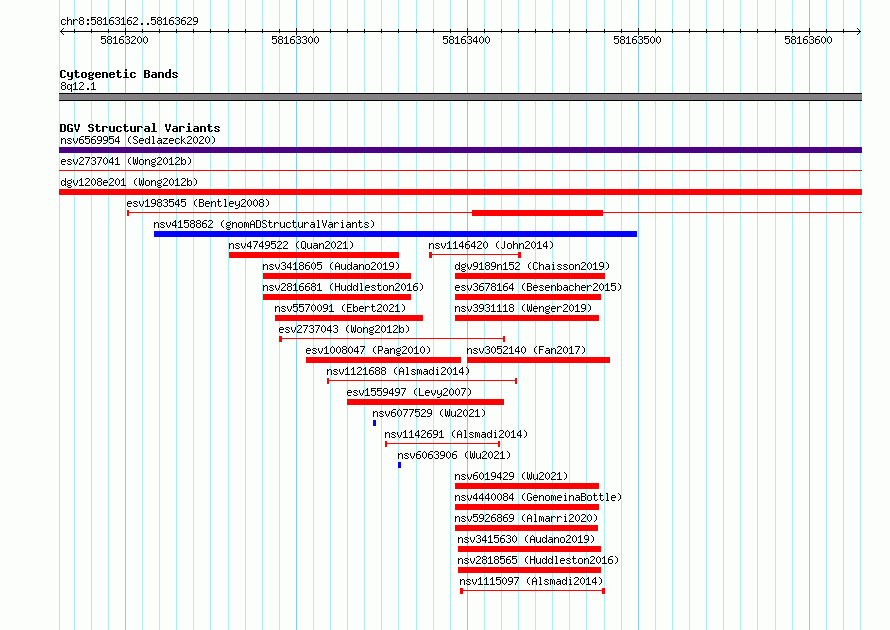Select the blue nsv4158862 gnomAD bar

pos(396,234)
